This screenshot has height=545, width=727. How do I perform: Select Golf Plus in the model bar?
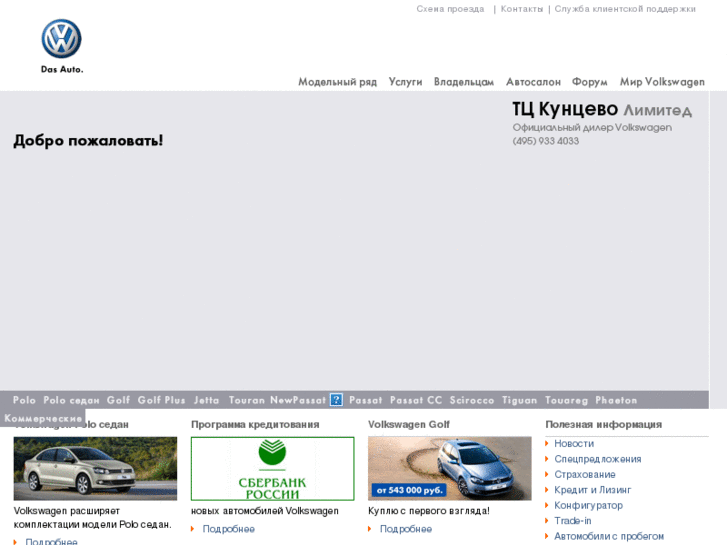point(161,400)
